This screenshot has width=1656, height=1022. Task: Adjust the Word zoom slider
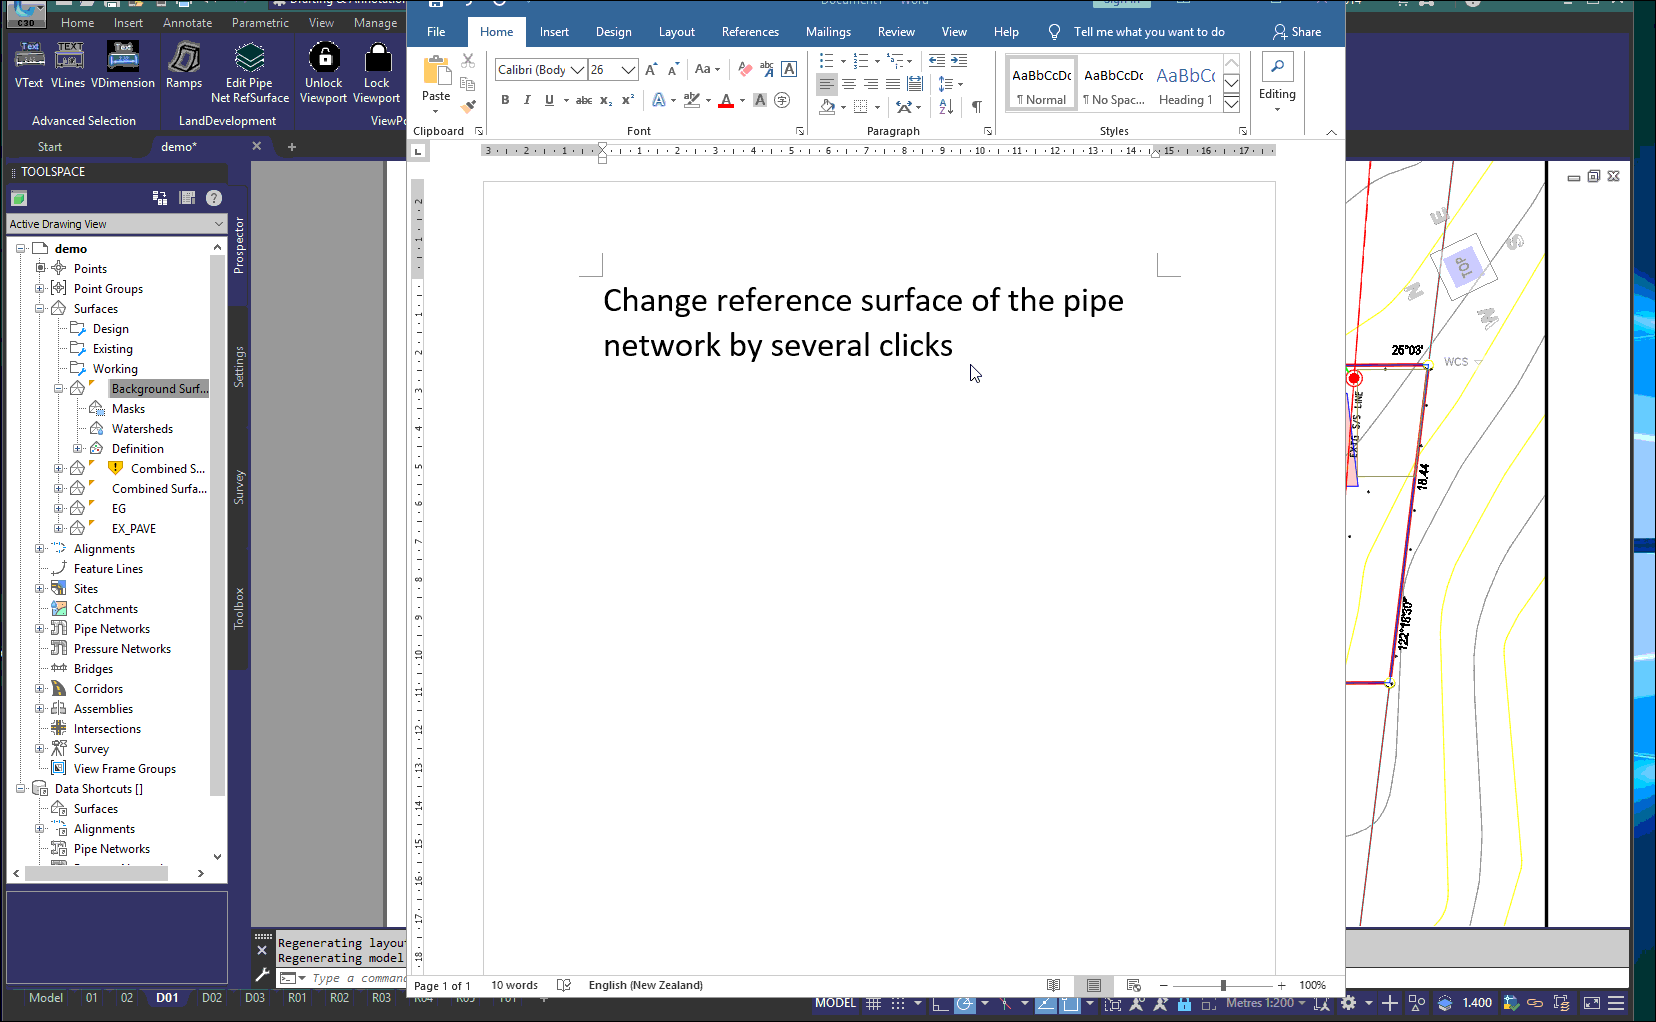pos(1223,986)
